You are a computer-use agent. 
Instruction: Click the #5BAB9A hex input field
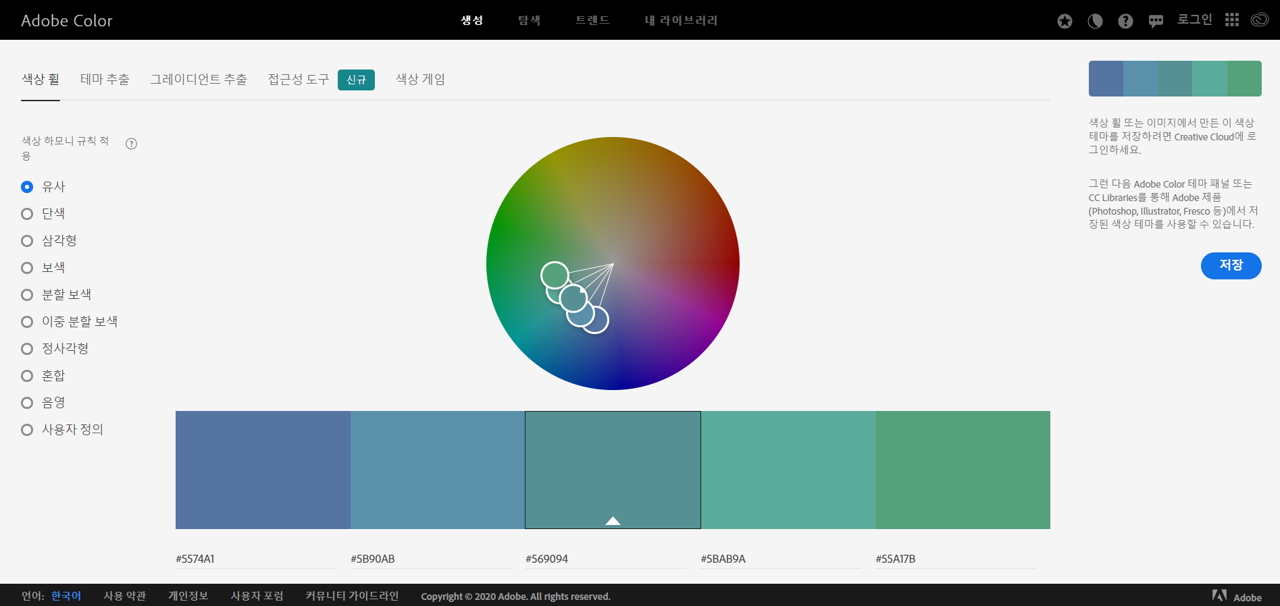(x=781, y=559)
